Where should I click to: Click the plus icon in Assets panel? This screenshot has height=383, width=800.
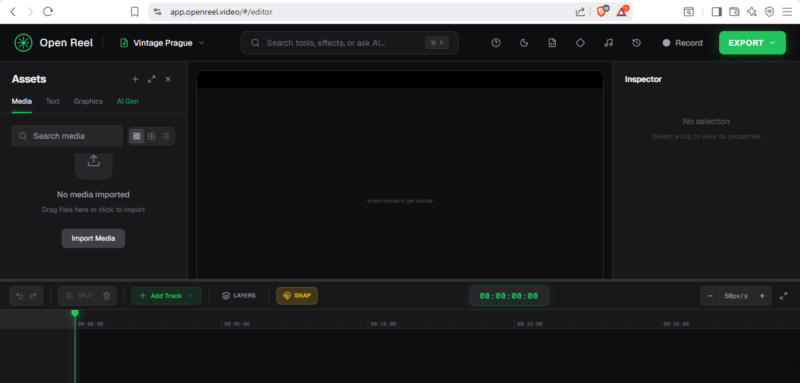(135, 79)
